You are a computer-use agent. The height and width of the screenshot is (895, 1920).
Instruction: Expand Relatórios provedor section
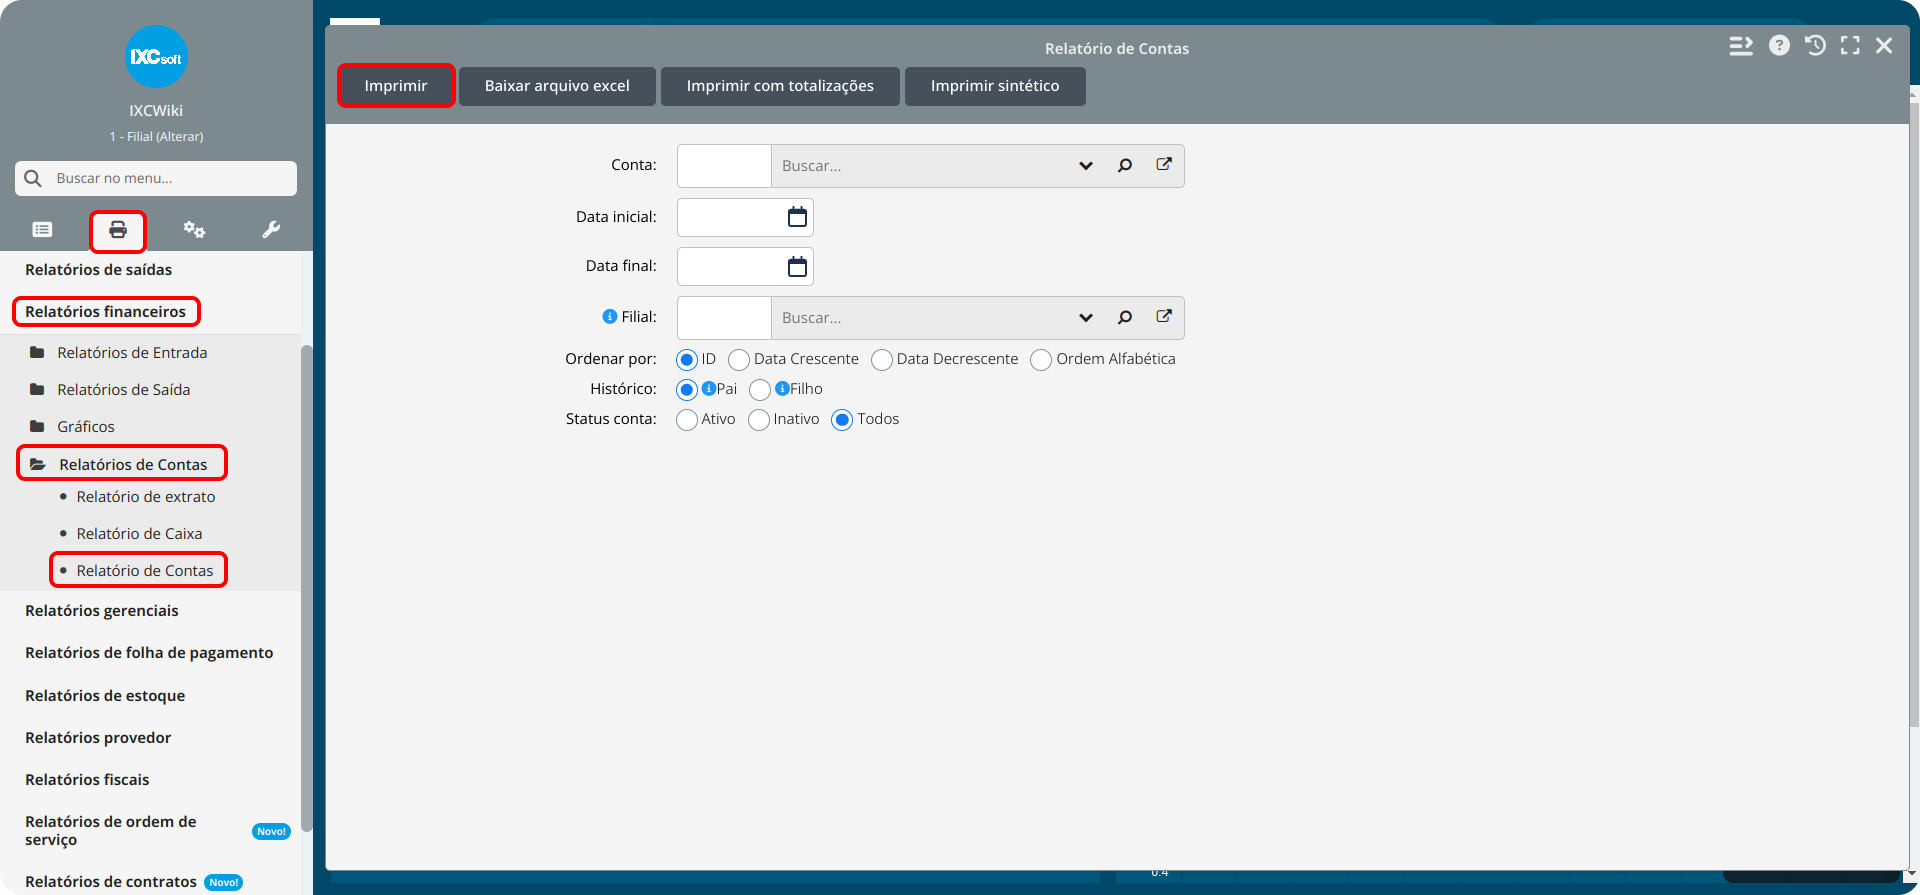[x=98, y=737]
